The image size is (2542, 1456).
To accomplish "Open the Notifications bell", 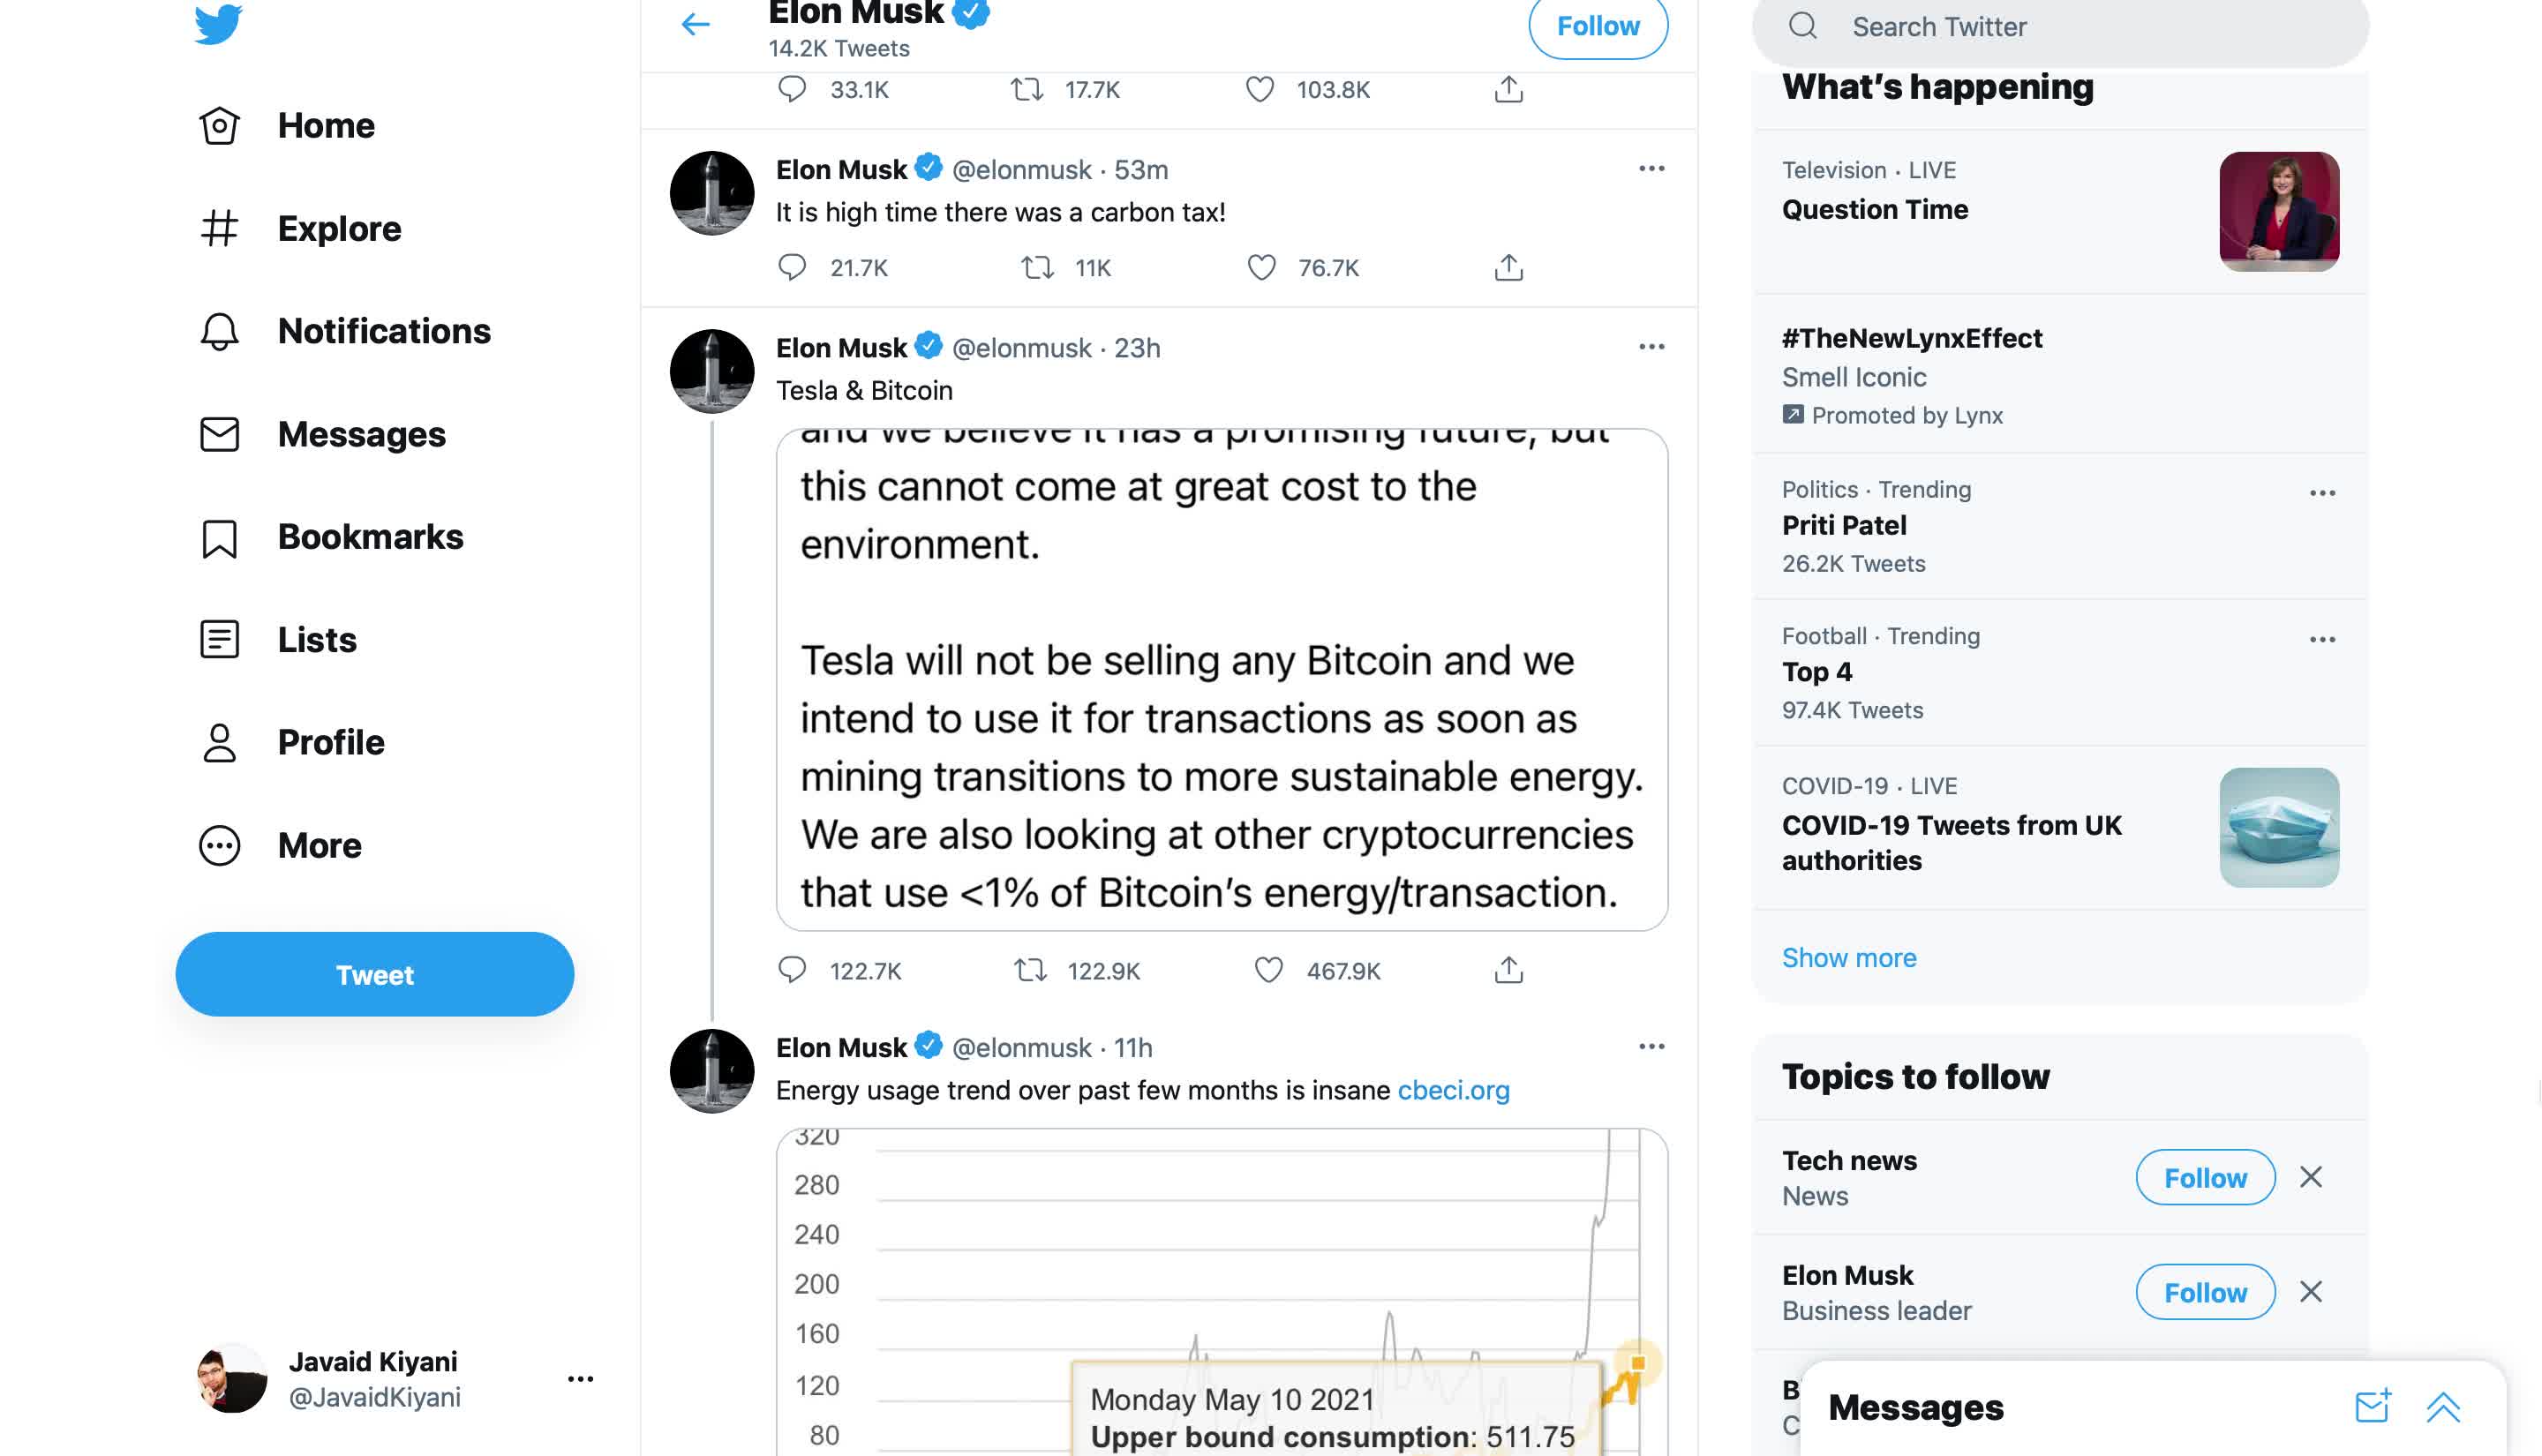I will (x=219, y=331).
